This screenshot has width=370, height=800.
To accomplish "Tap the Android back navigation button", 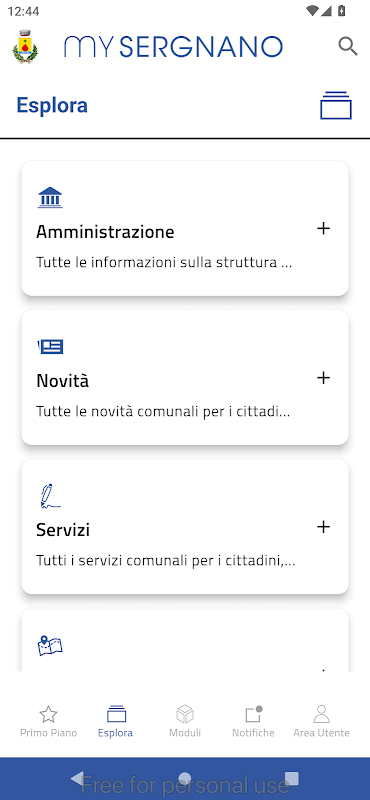I will tap(77, 779).
